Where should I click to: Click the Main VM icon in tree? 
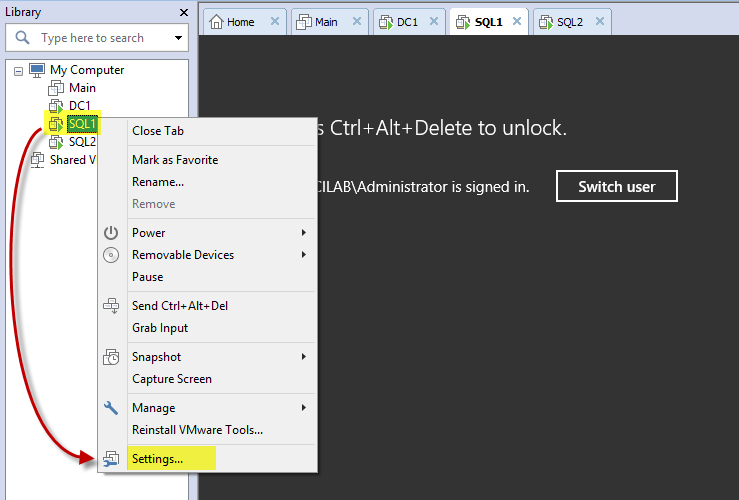point(56,88)
